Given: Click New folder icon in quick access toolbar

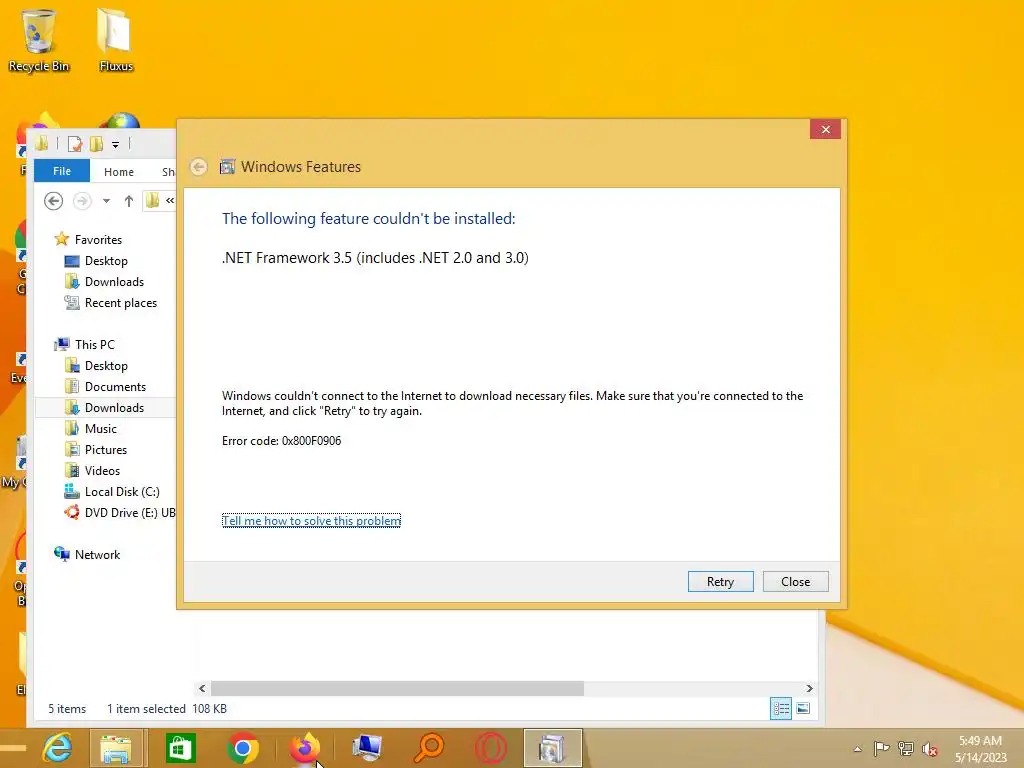Looking at the screenshot, I should point(96,144).
